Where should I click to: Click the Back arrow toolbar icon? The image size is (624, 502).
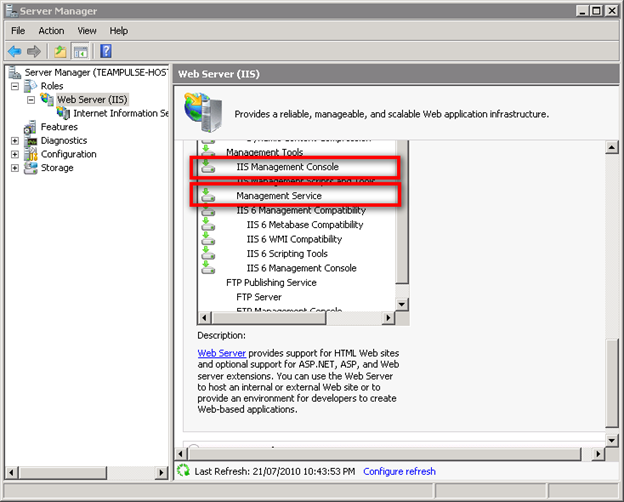point(15,51)
